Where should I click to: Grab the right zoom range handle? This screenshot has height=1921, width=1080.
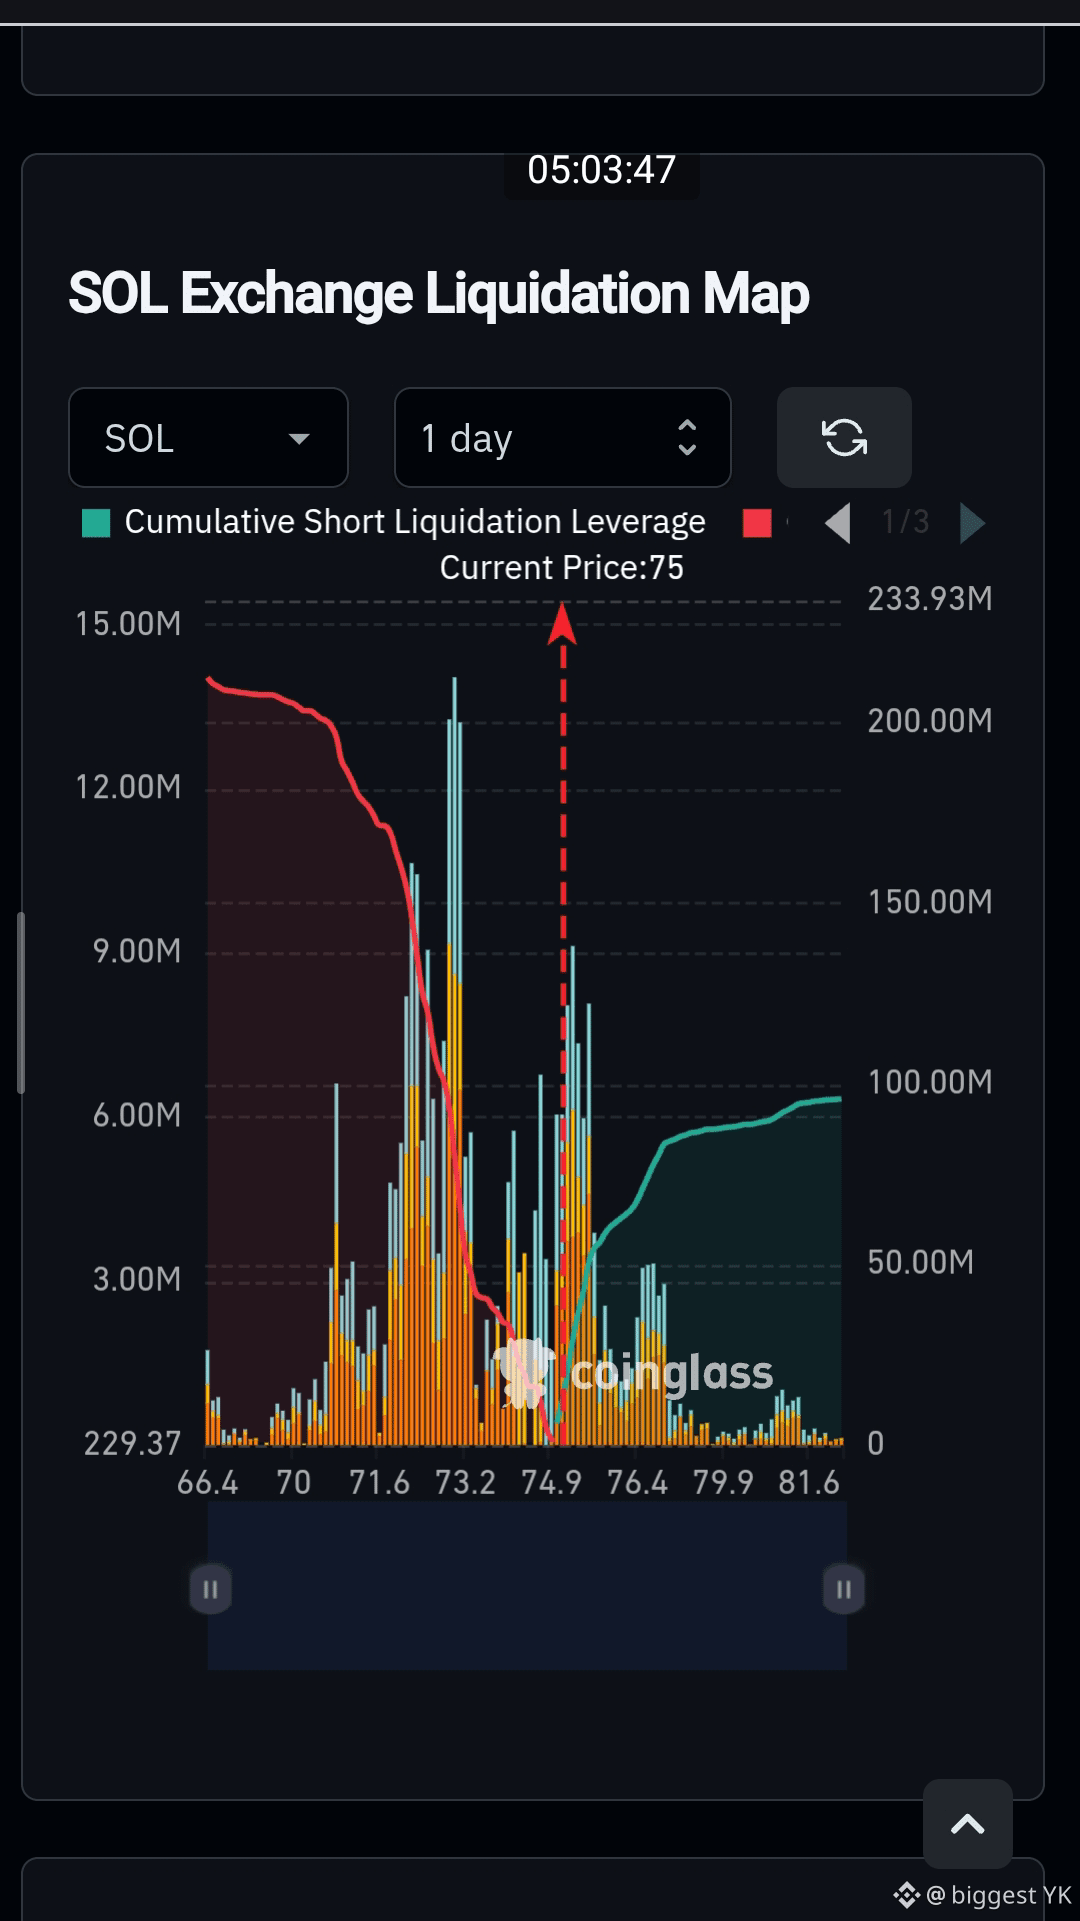(x=844, y=1589)
